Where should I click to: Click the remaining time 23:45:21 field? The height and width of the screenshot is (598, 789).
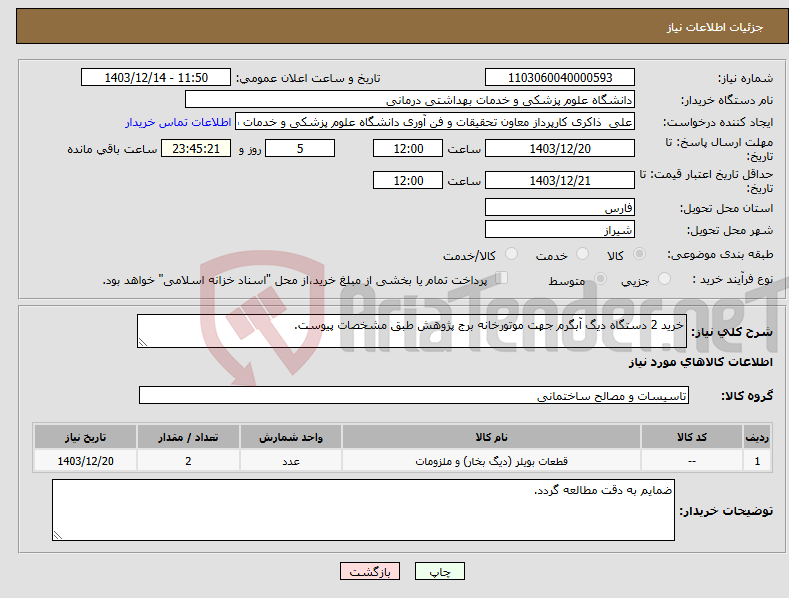196,148
